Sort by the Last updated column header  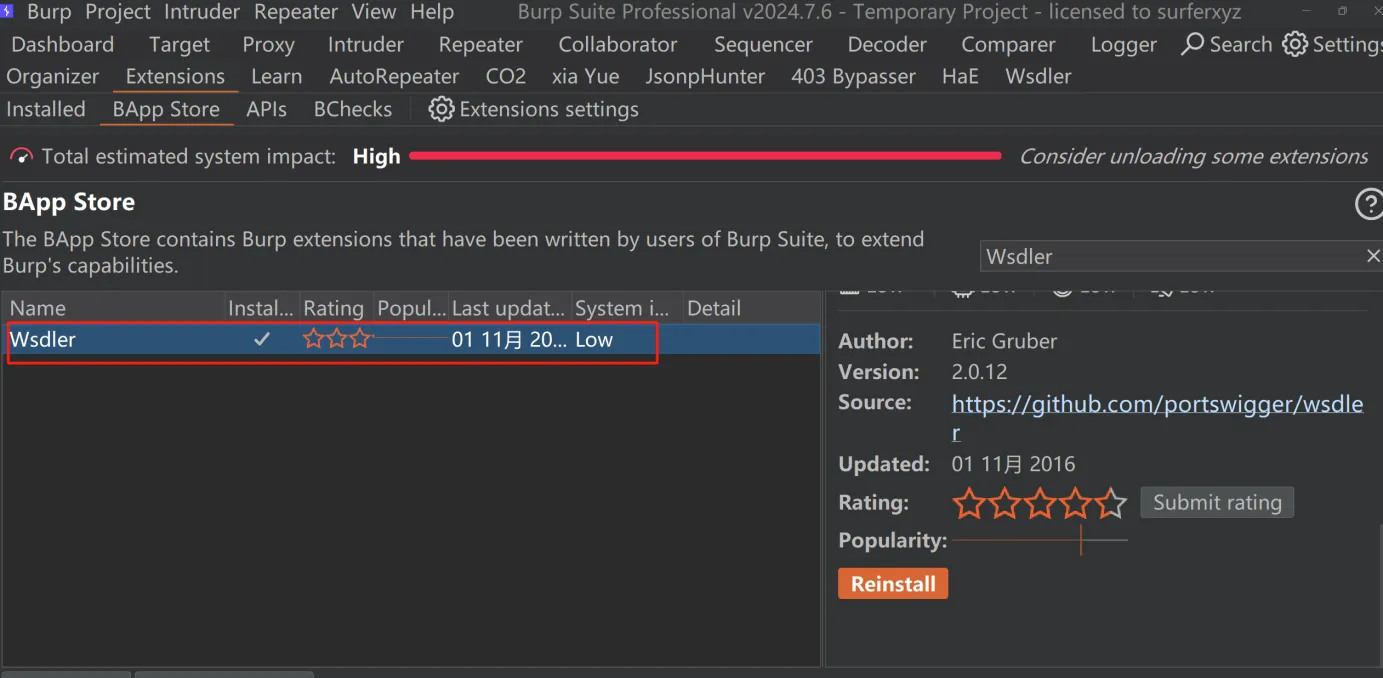[x=509, y=308]
